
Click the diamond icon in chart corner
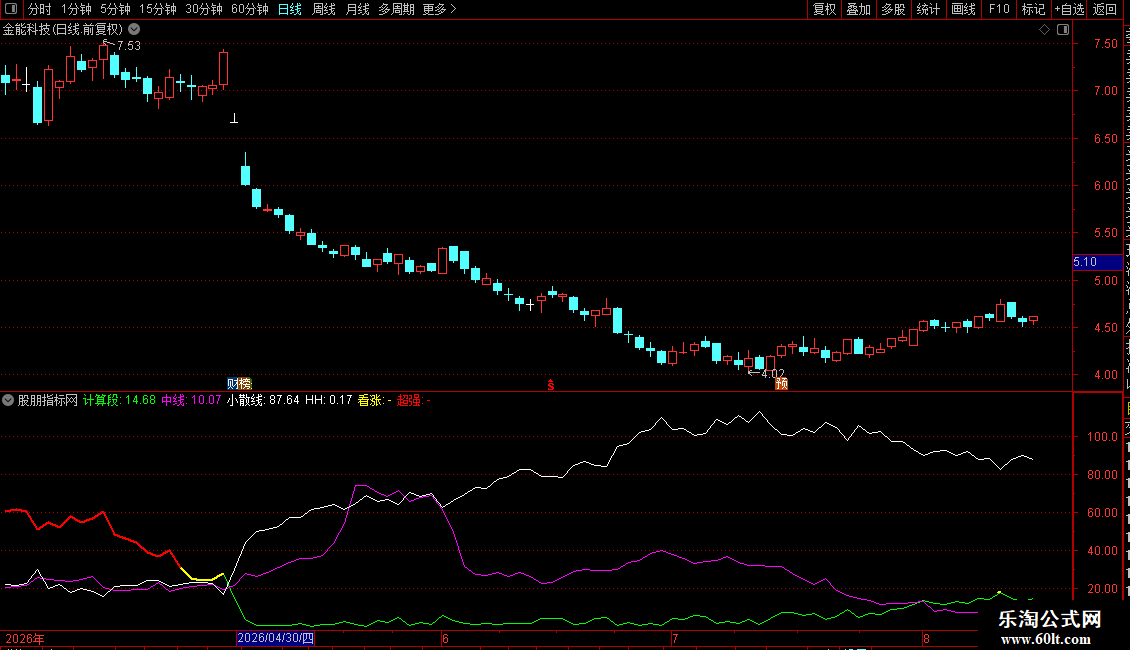1044,30
